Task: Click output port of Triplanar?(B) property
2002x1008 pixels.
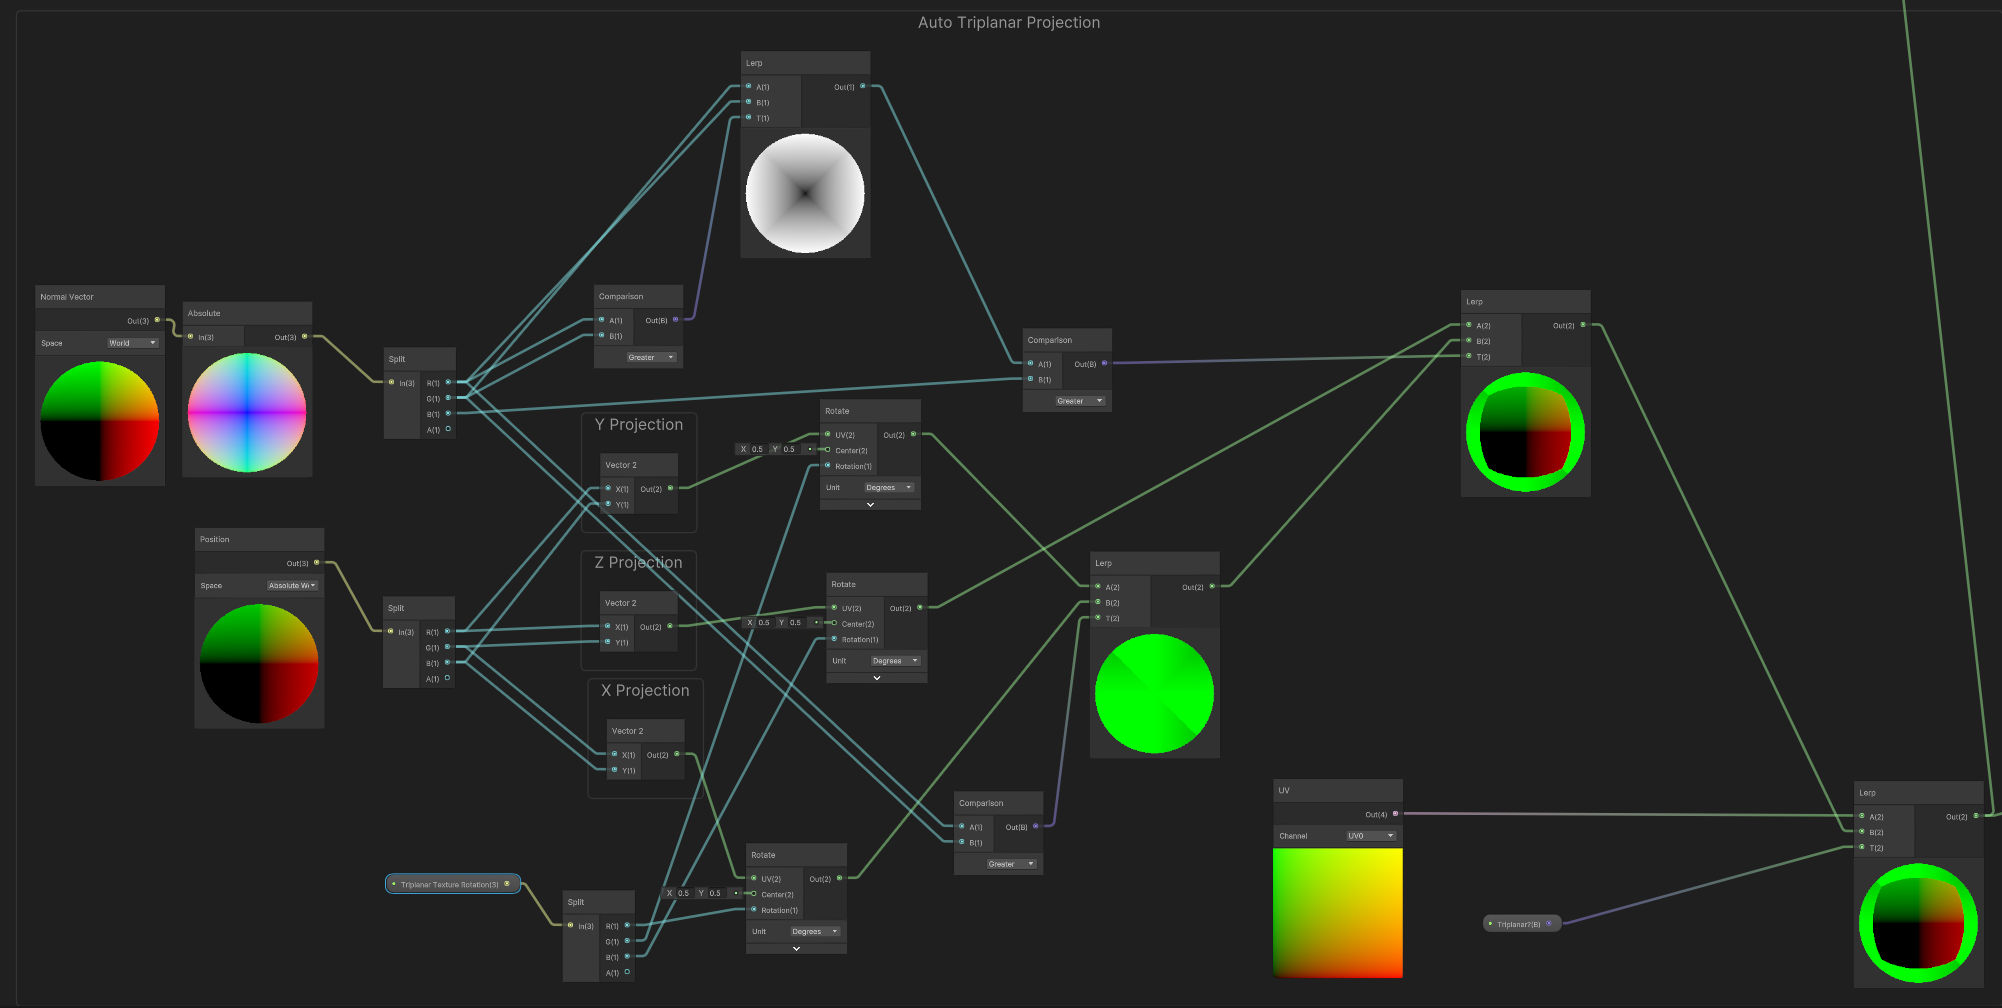Action: [x=1549, y=924]
